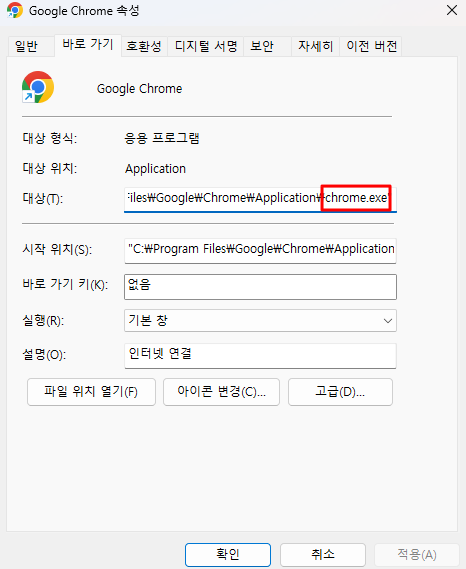Close the Google Chrome 속성 dialog
The width and height of the screenshot is (466, 569).
coord(451,10)
